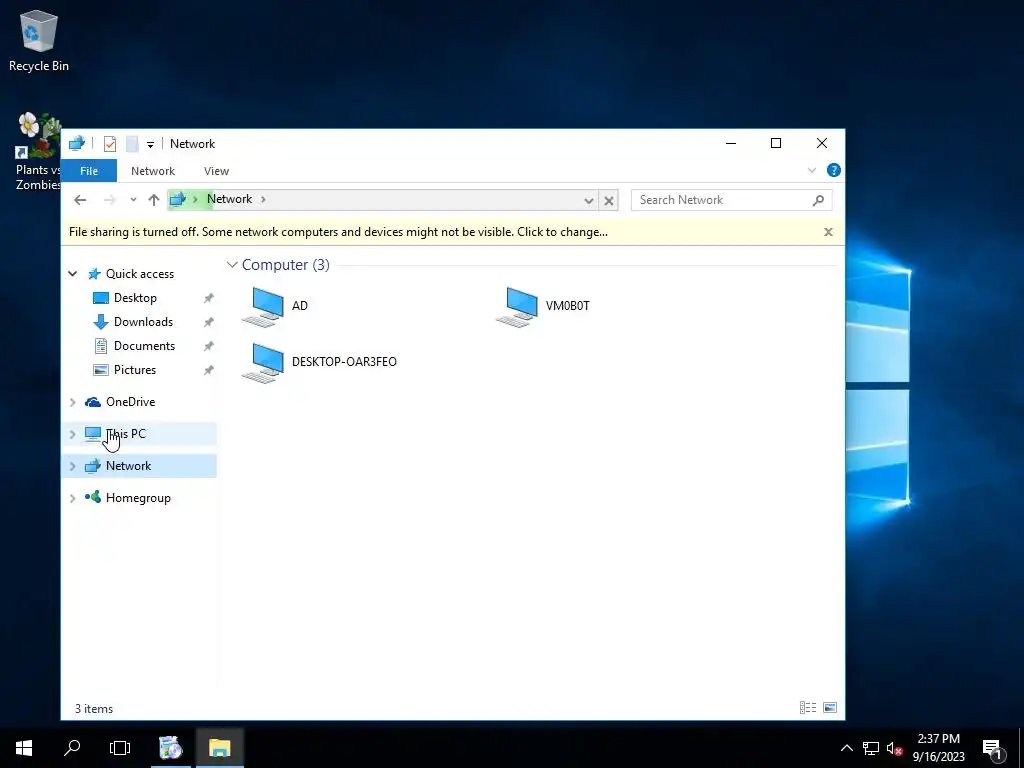Click the 3 items status bar text
Viewport: 1024px width, 768px height.
pyautogui.click(x=94, y=709)
